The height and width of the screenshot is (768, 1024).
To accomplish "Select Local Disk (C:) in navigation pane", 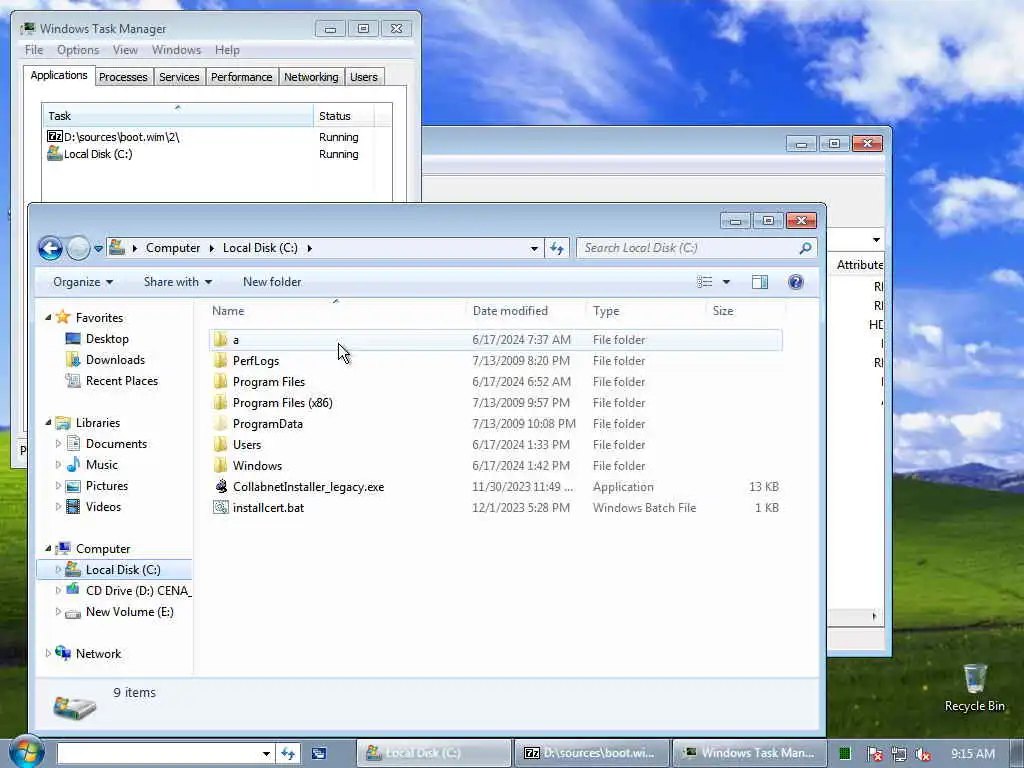I will coord(123,569).
